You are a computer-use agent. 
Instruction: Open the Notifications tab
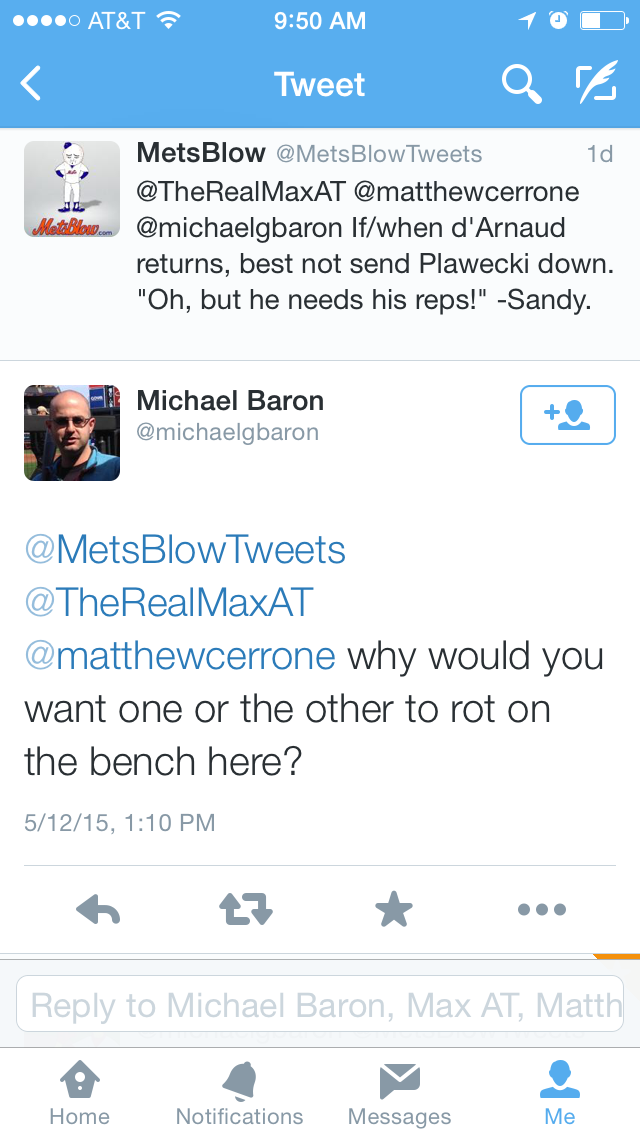239,1094
